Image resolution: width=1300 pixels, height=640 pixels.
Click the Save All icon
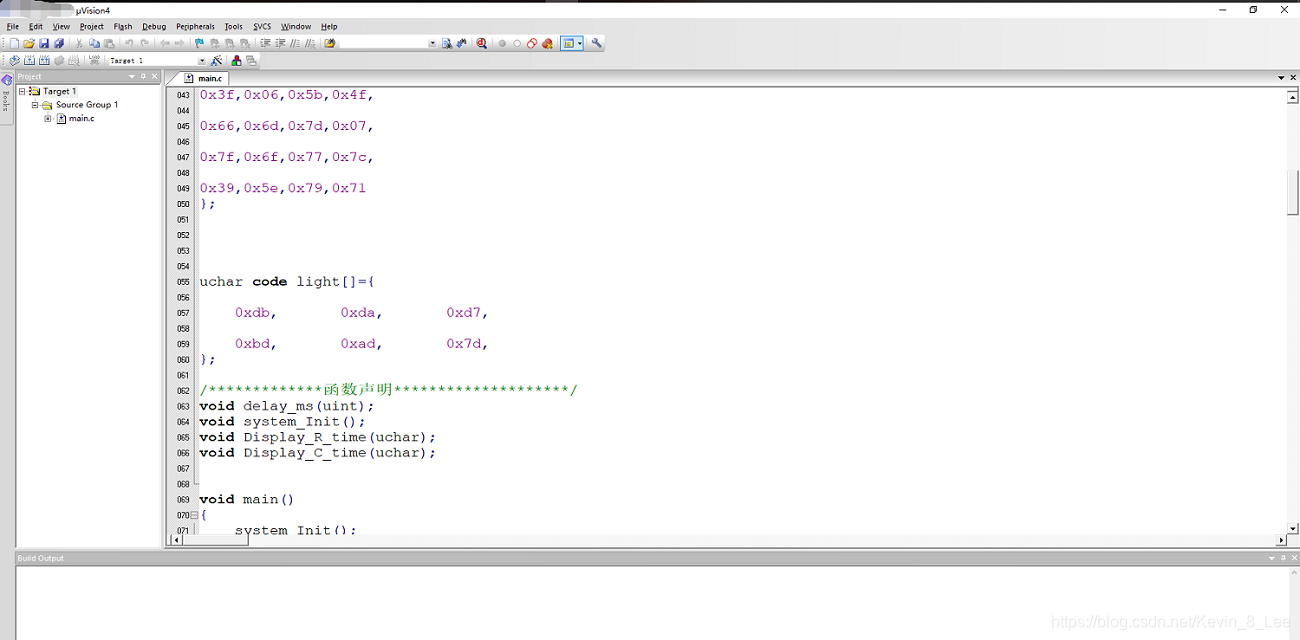(58, 43)
